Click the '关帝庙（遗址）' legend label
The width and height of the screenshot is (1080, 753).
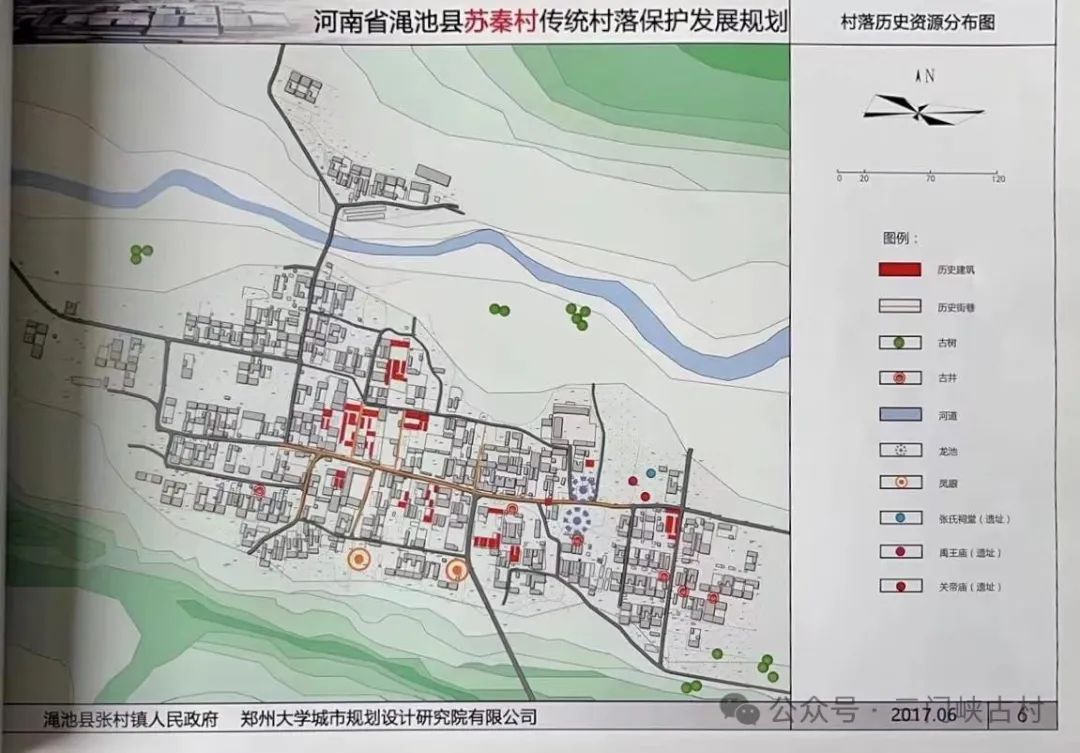coord(970,587)
